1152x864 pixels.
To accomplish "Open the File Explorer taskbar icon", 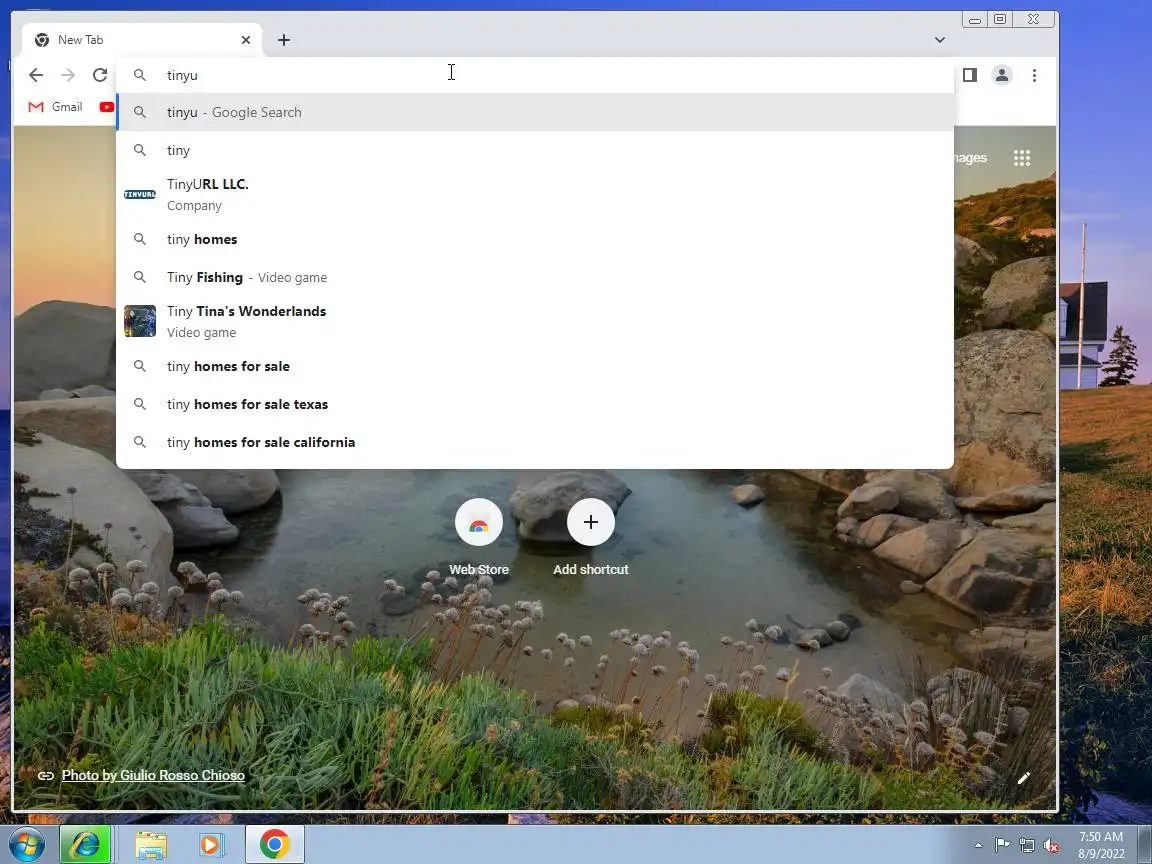I will point(151,845).
